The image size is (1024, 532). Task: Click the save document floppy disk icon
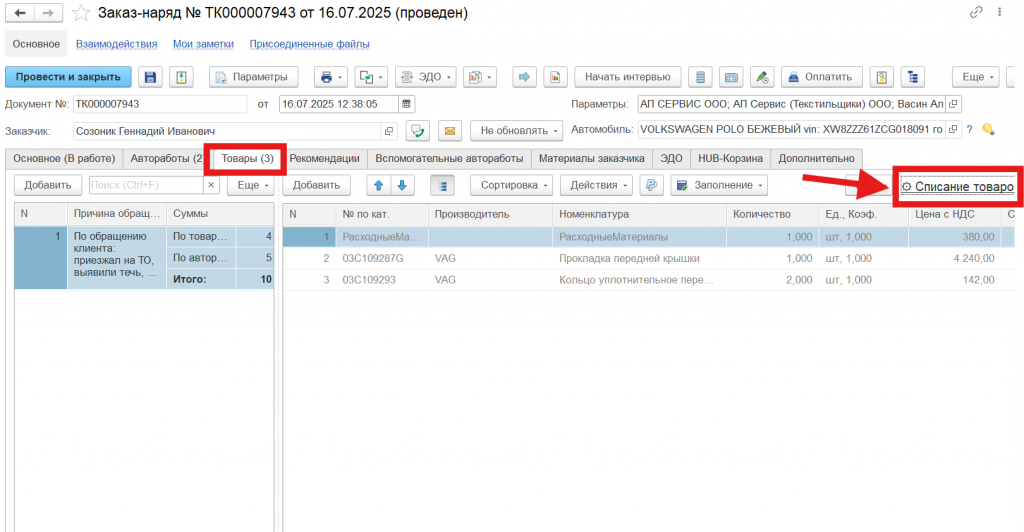(151, 77)
